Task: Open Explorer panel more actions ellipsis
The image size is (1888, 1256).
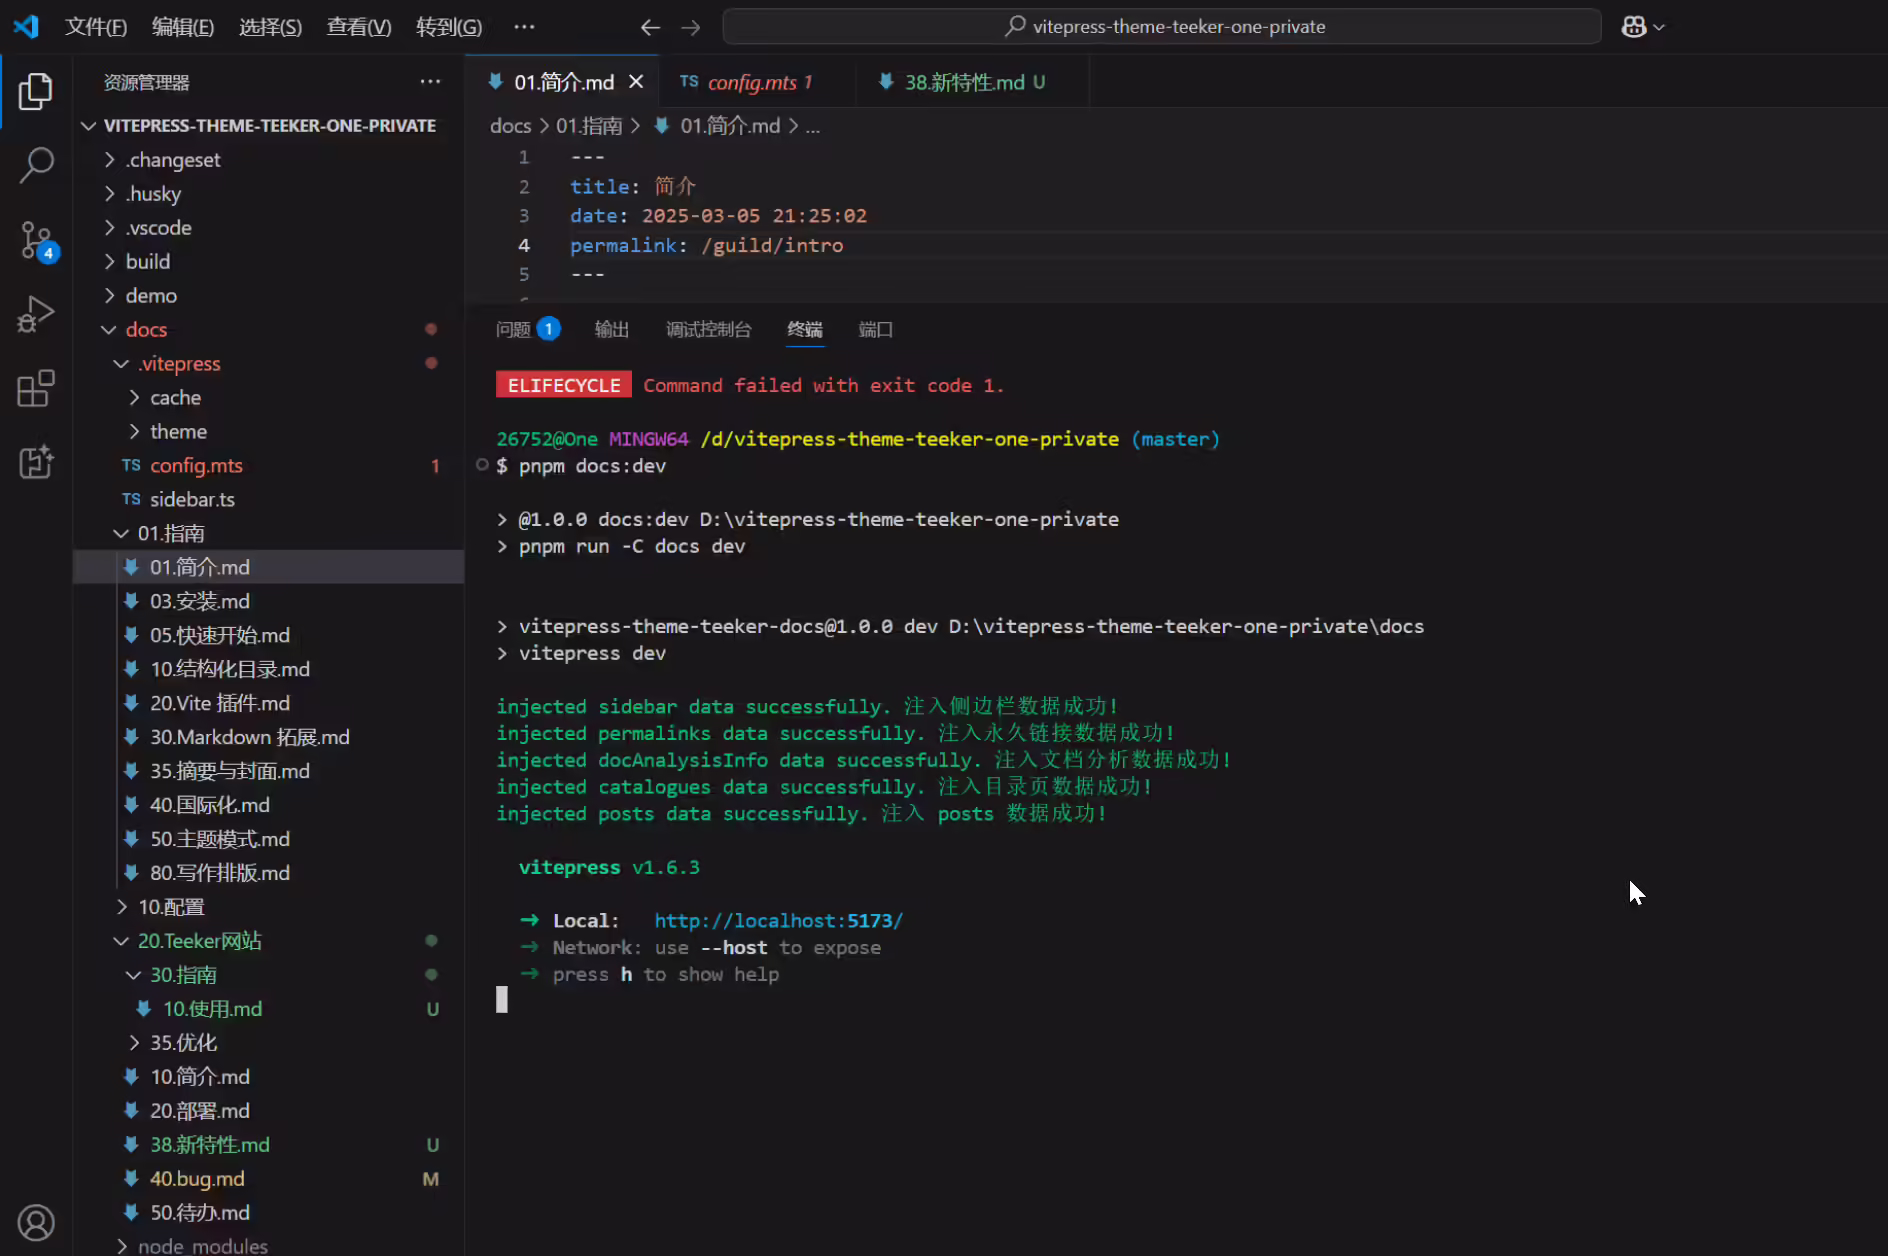Action: 430,82
